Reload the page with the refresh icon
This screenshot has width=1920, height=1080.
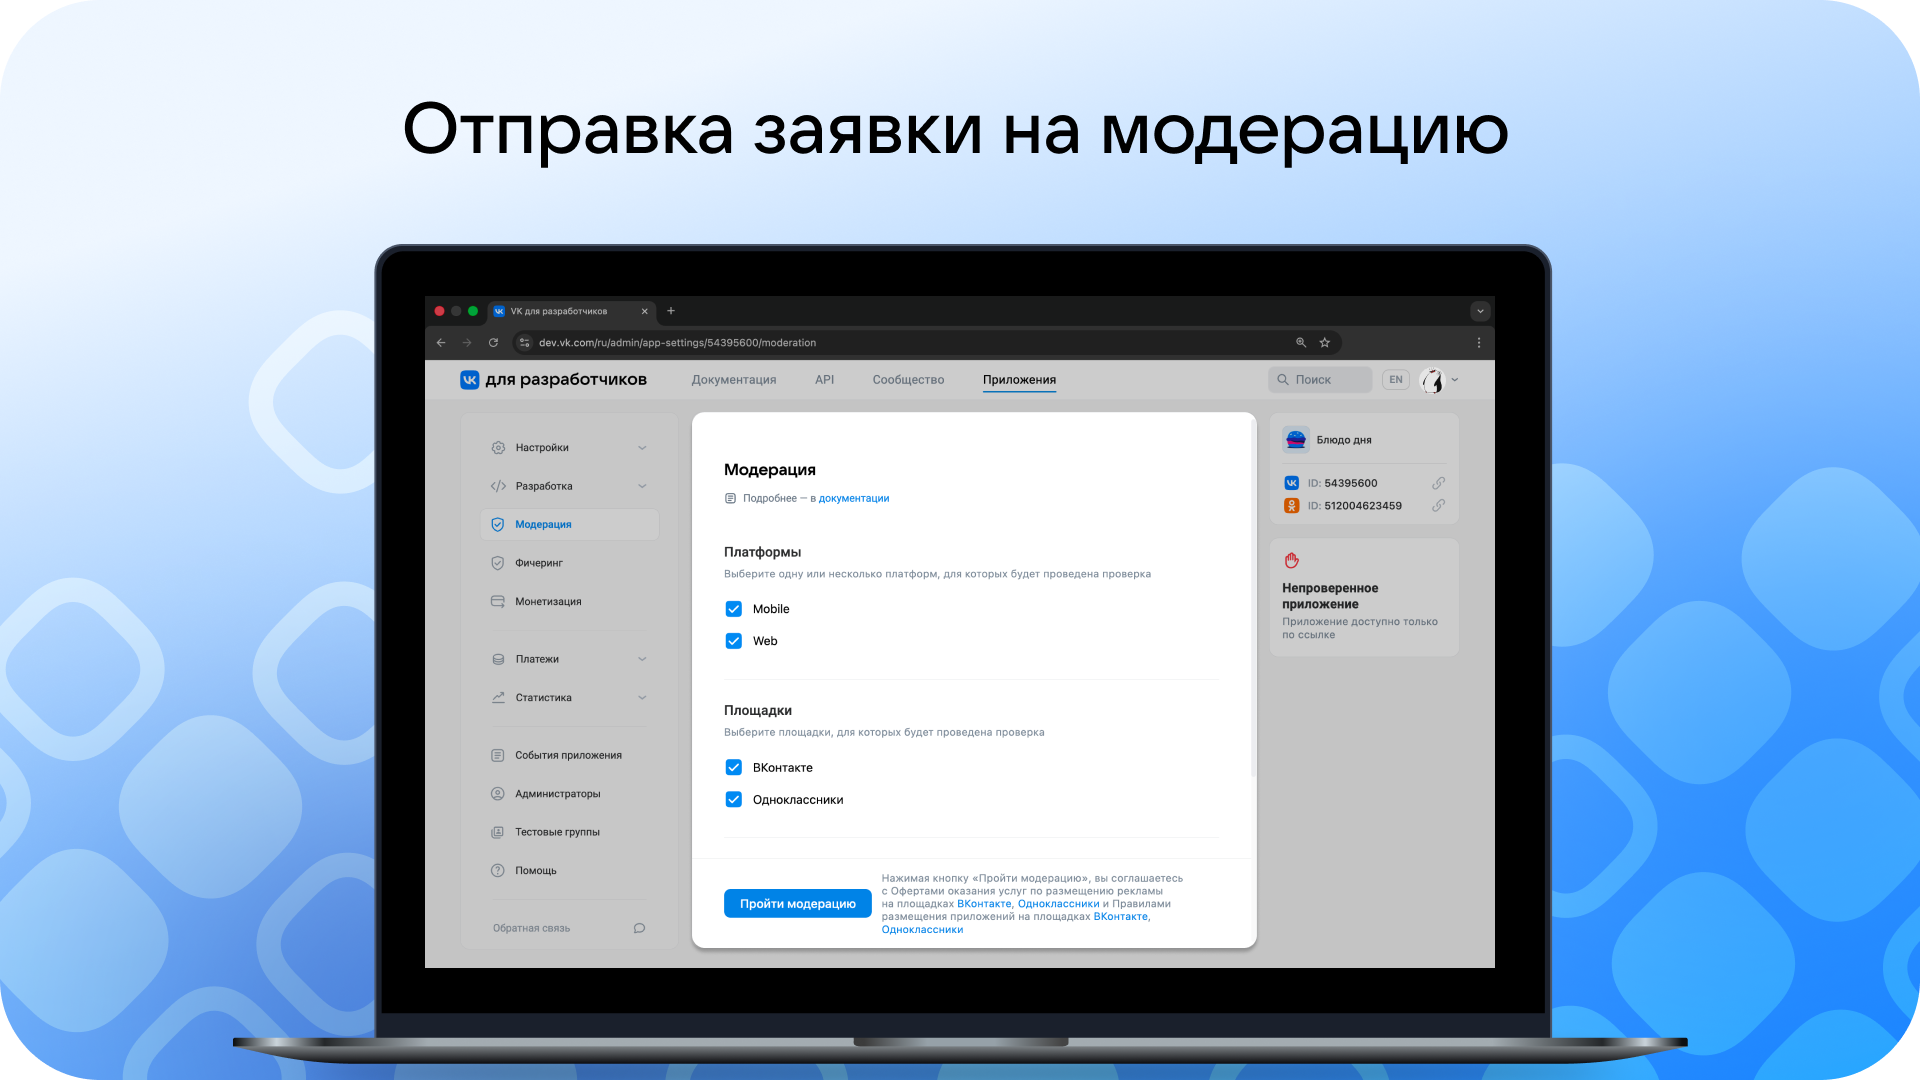493,343
